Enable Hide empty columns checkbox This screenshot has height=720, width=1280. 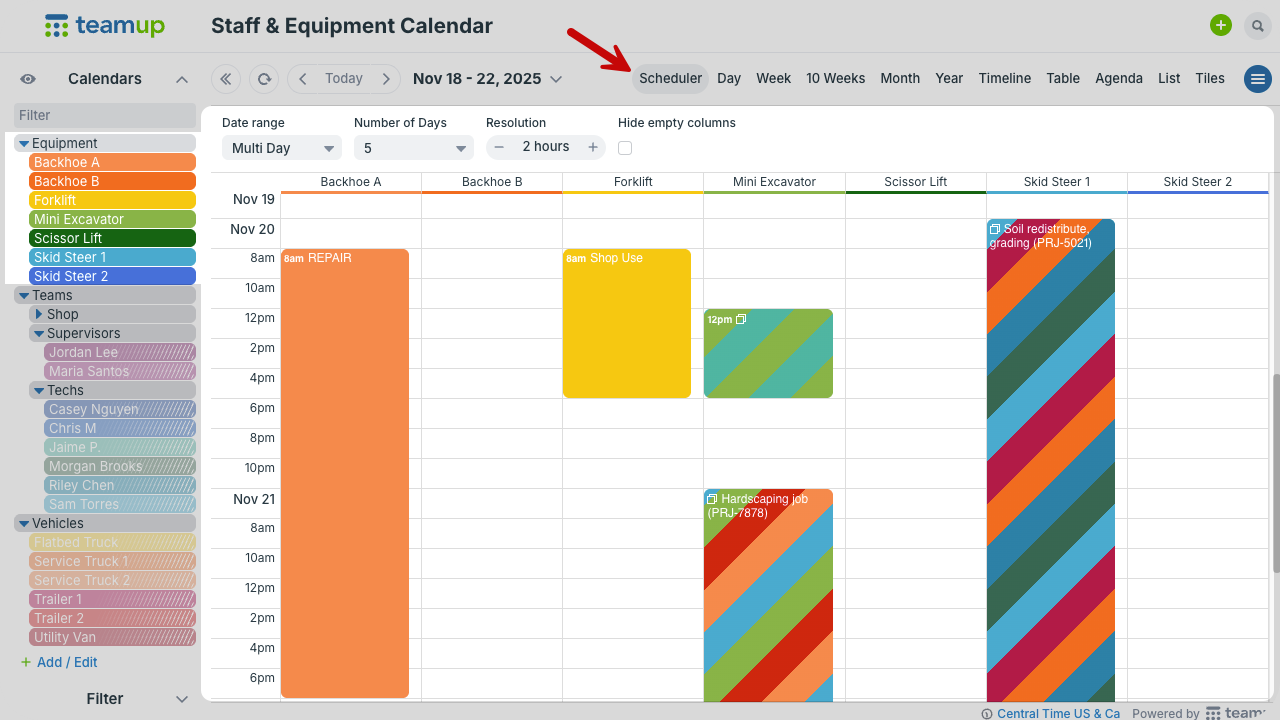click(625, 148)
